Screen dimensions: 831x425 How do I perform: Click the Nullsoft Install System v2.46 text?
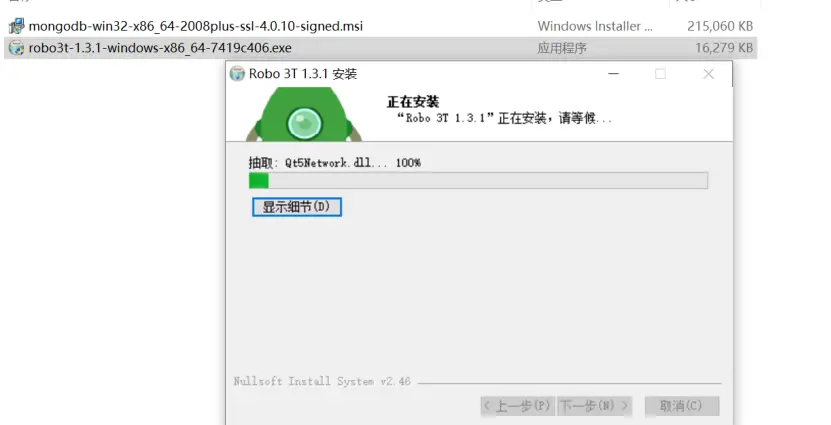tap(322, 381)
